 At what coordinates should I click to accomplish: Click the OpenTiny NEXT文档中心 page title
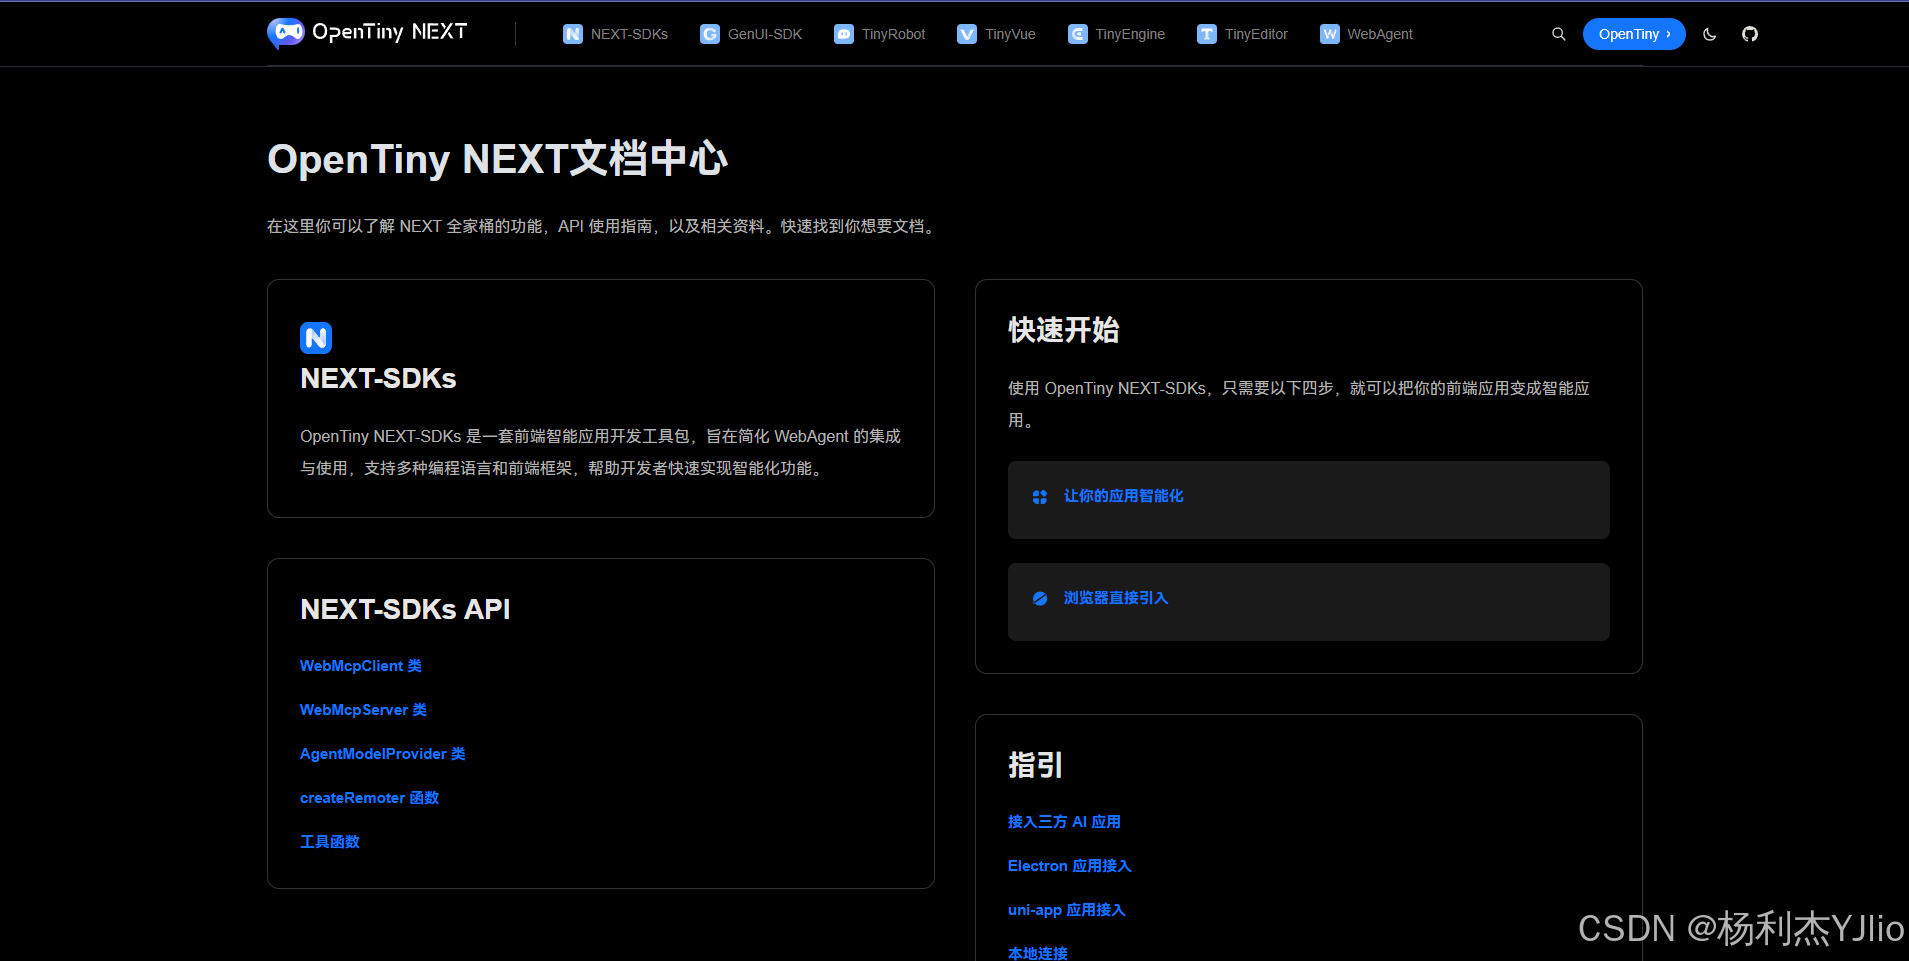pos(497,159)
